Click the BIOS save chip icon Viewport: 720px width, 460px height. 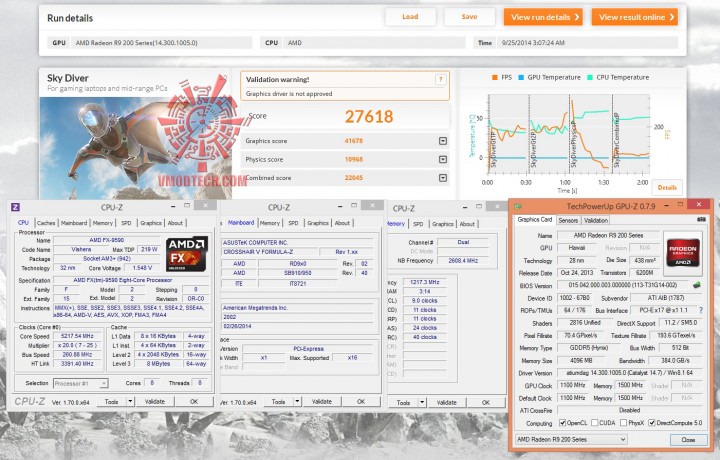[697, 285]
